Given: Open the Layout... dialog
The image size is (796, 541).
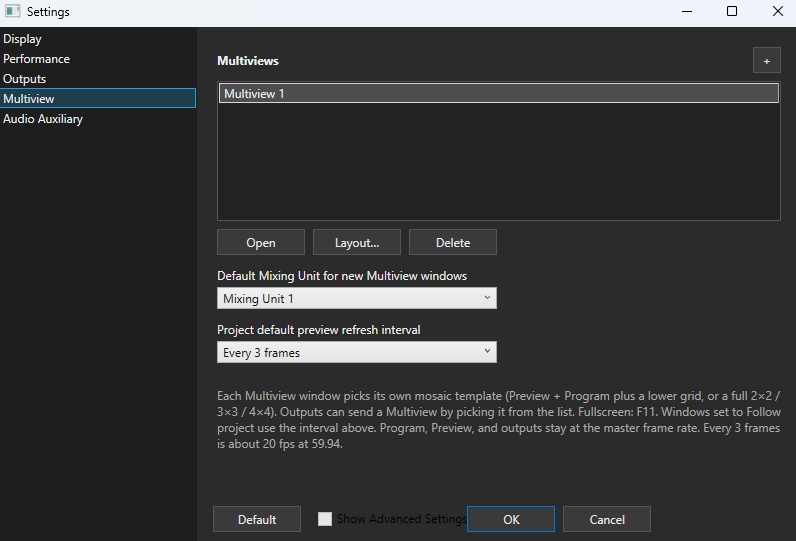Looking at the screenshot, I should 357,242.
